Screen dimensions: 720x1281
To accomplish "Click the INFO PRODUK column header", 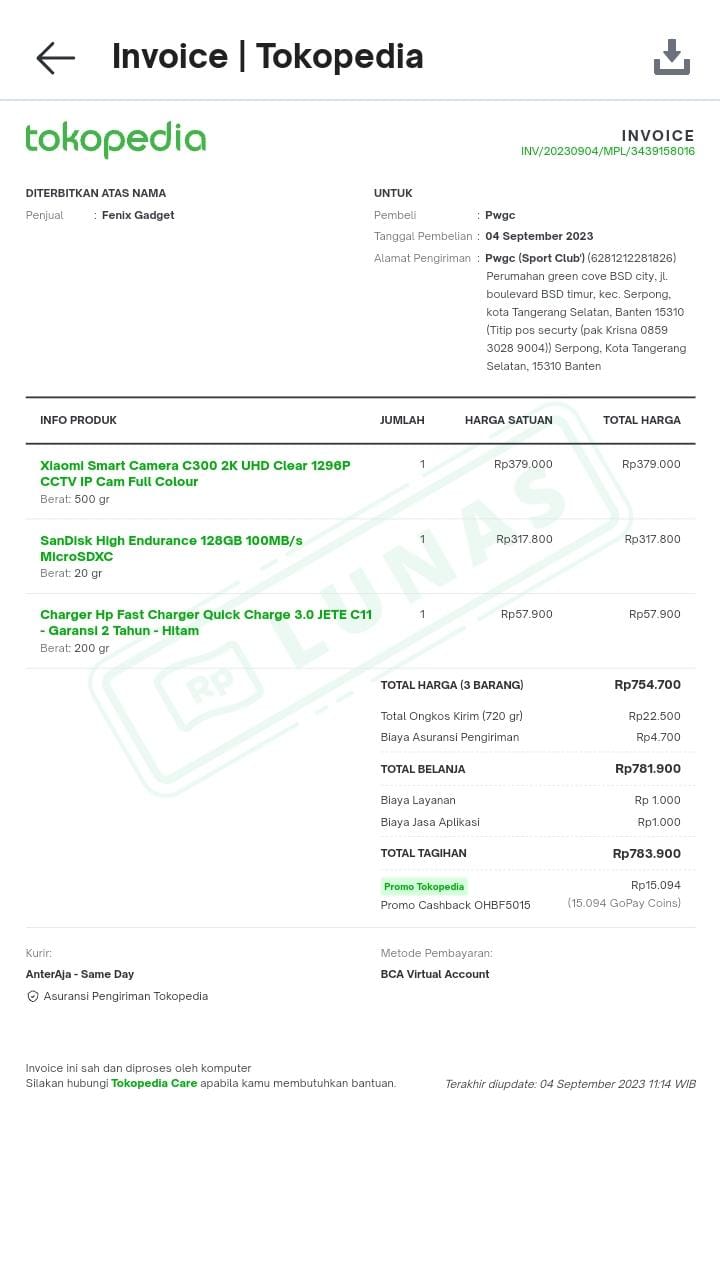I will click(x=78, y=420).
